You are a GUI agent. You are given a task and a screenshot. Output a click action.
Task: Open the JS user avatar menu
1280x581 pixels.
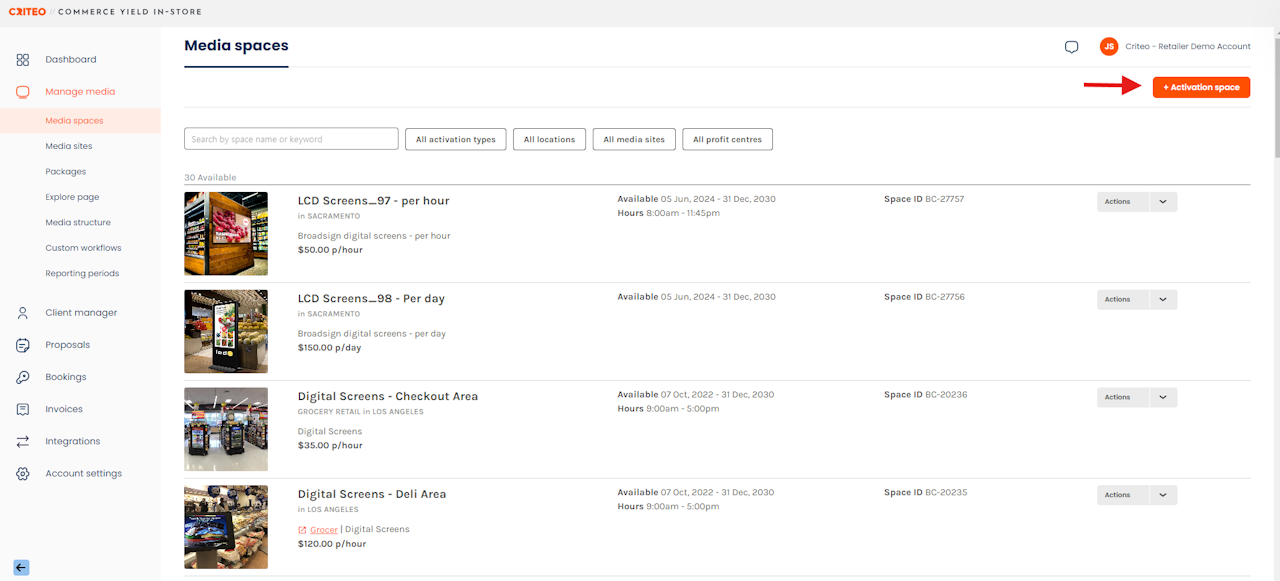pyautogui.click(x=1109, y=47)
